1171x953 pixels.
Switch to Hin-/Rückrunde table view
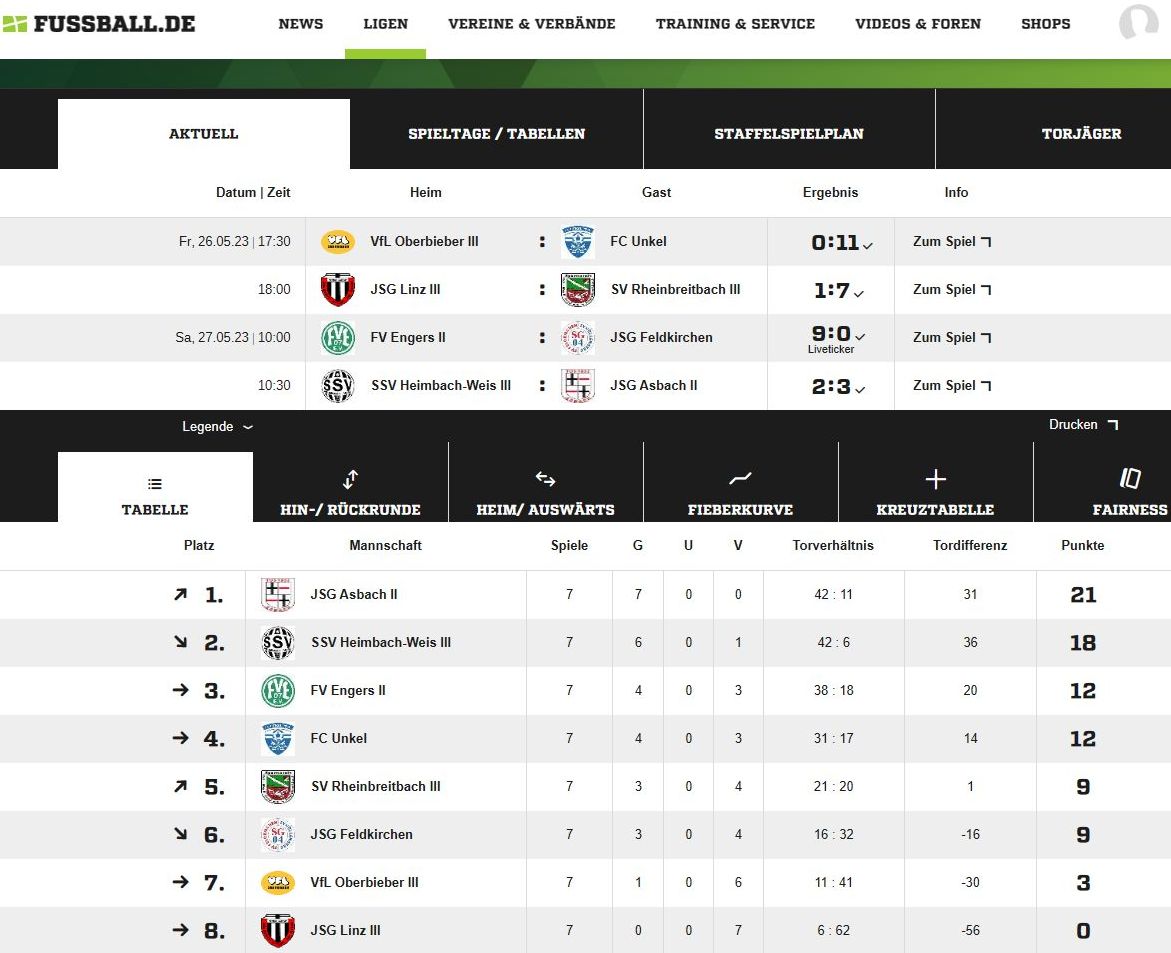350,488
